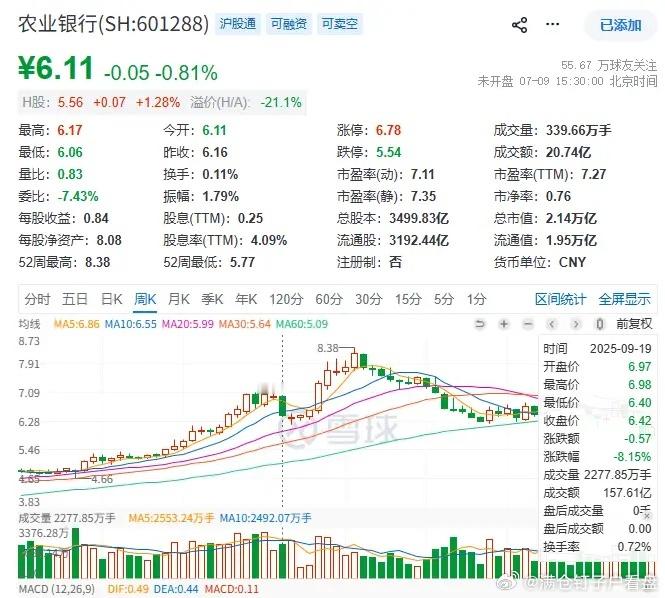The image size is (665, 598).
Task: Click the 货币单位 CNY value
Action: [x=573, y=263]
